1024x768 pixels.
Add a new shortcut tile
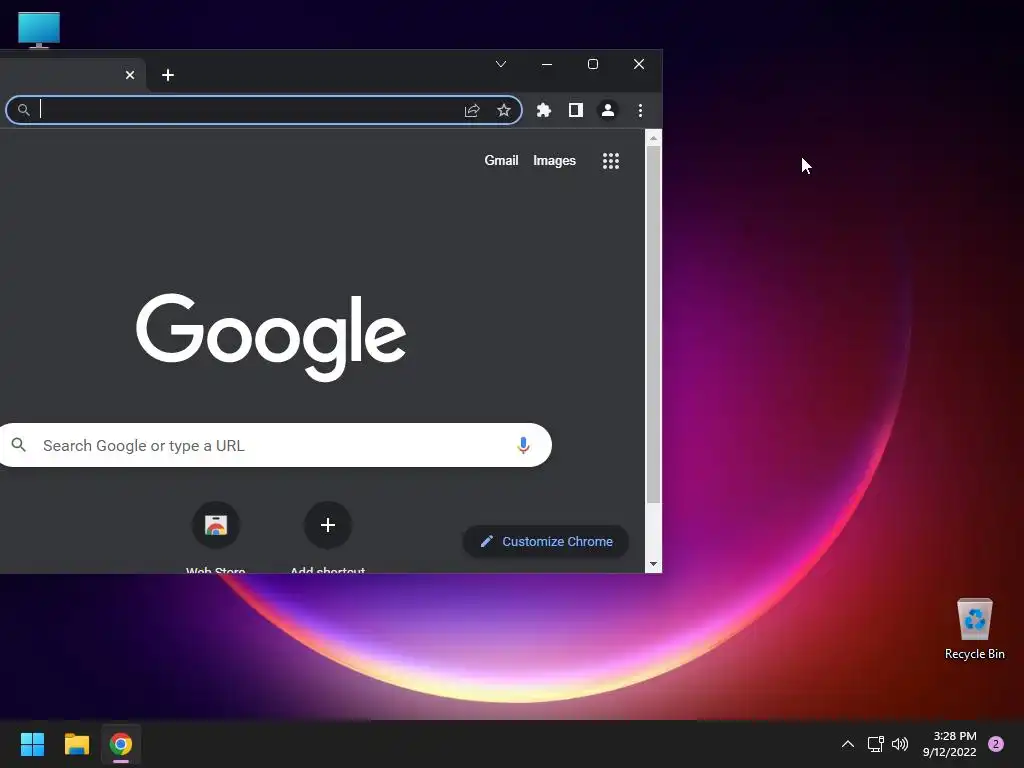(x=328, y=537)
